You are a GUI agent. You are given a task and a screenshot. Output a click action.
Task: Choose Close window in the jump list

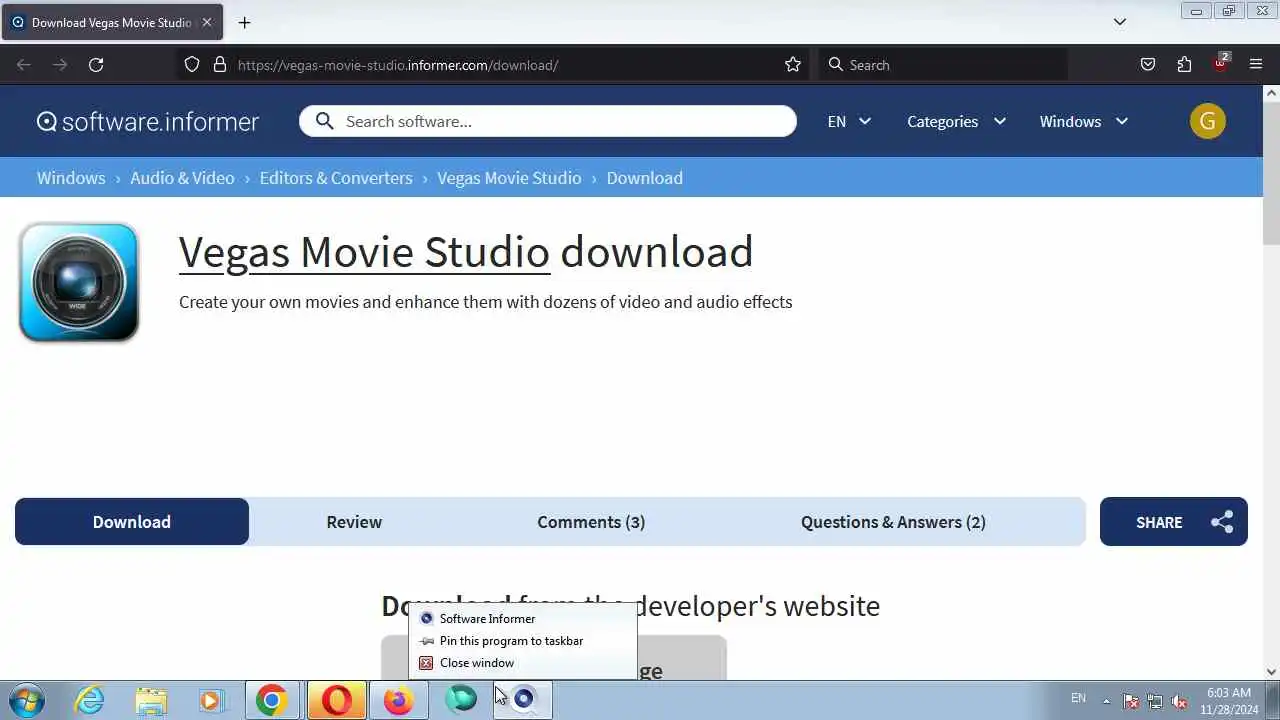click(522, 662)
